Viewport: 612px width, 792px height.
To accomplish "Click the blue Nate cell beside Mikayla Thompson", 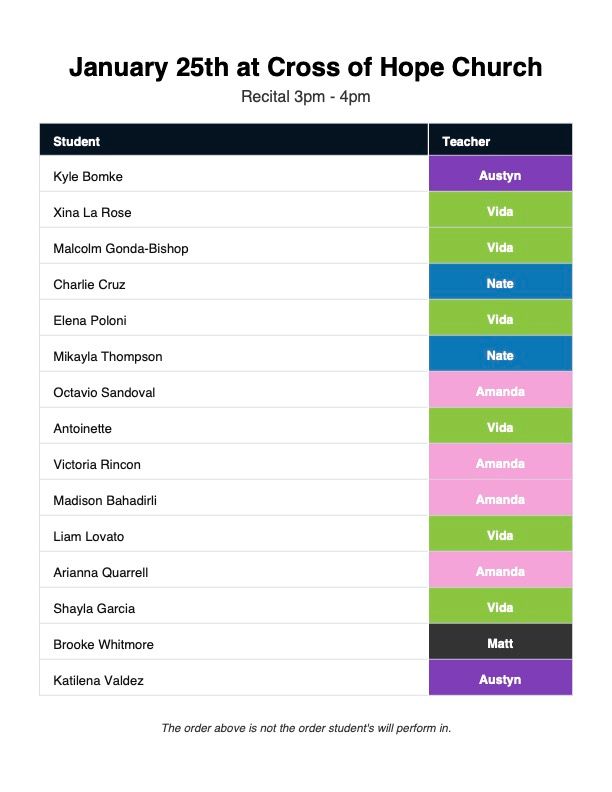I will 500,355.
